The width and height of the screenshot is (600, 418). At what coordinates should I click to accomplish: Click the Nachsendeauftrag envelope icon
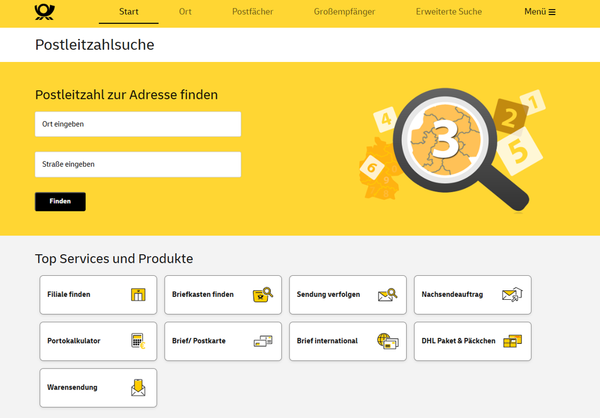(x=512, y=295)
